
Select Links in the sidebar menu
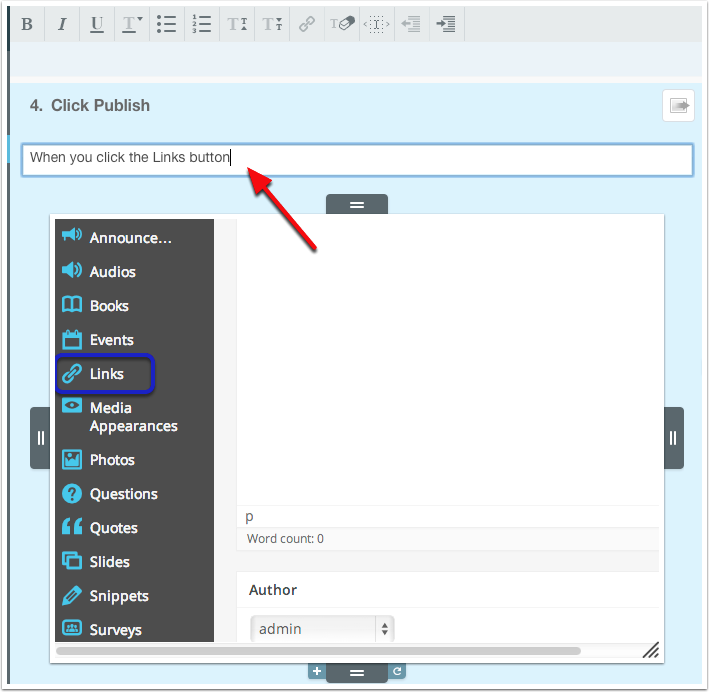click(x=105, y=374)
